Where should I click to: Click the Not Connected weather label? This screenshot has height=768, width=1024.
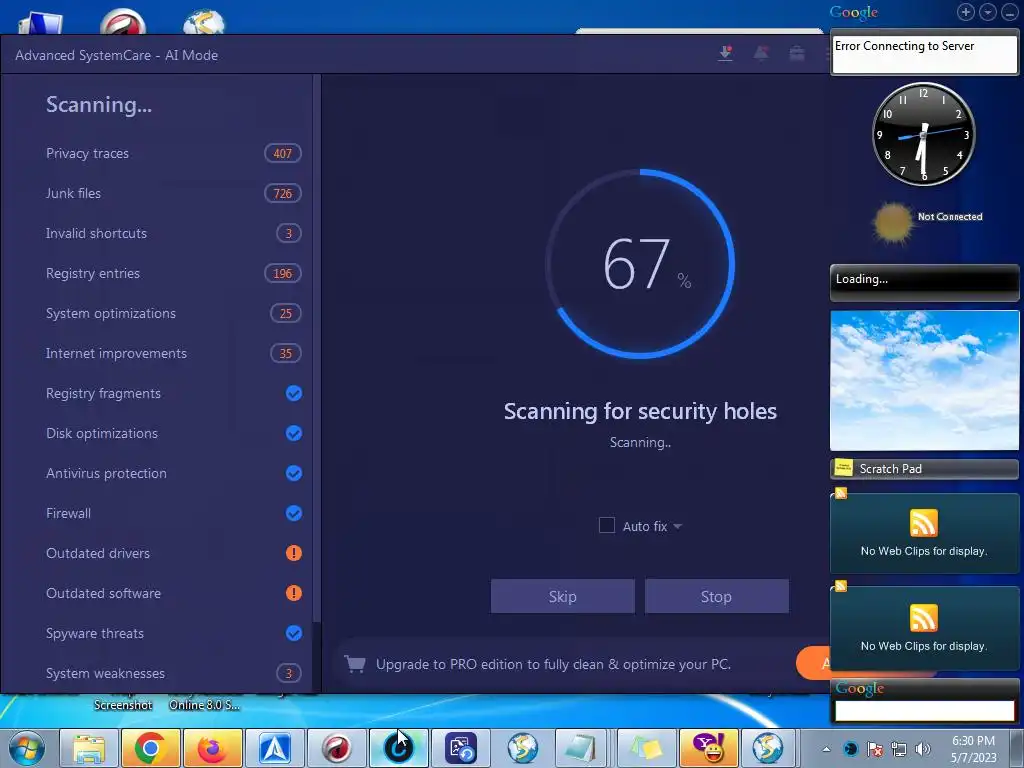950,217
